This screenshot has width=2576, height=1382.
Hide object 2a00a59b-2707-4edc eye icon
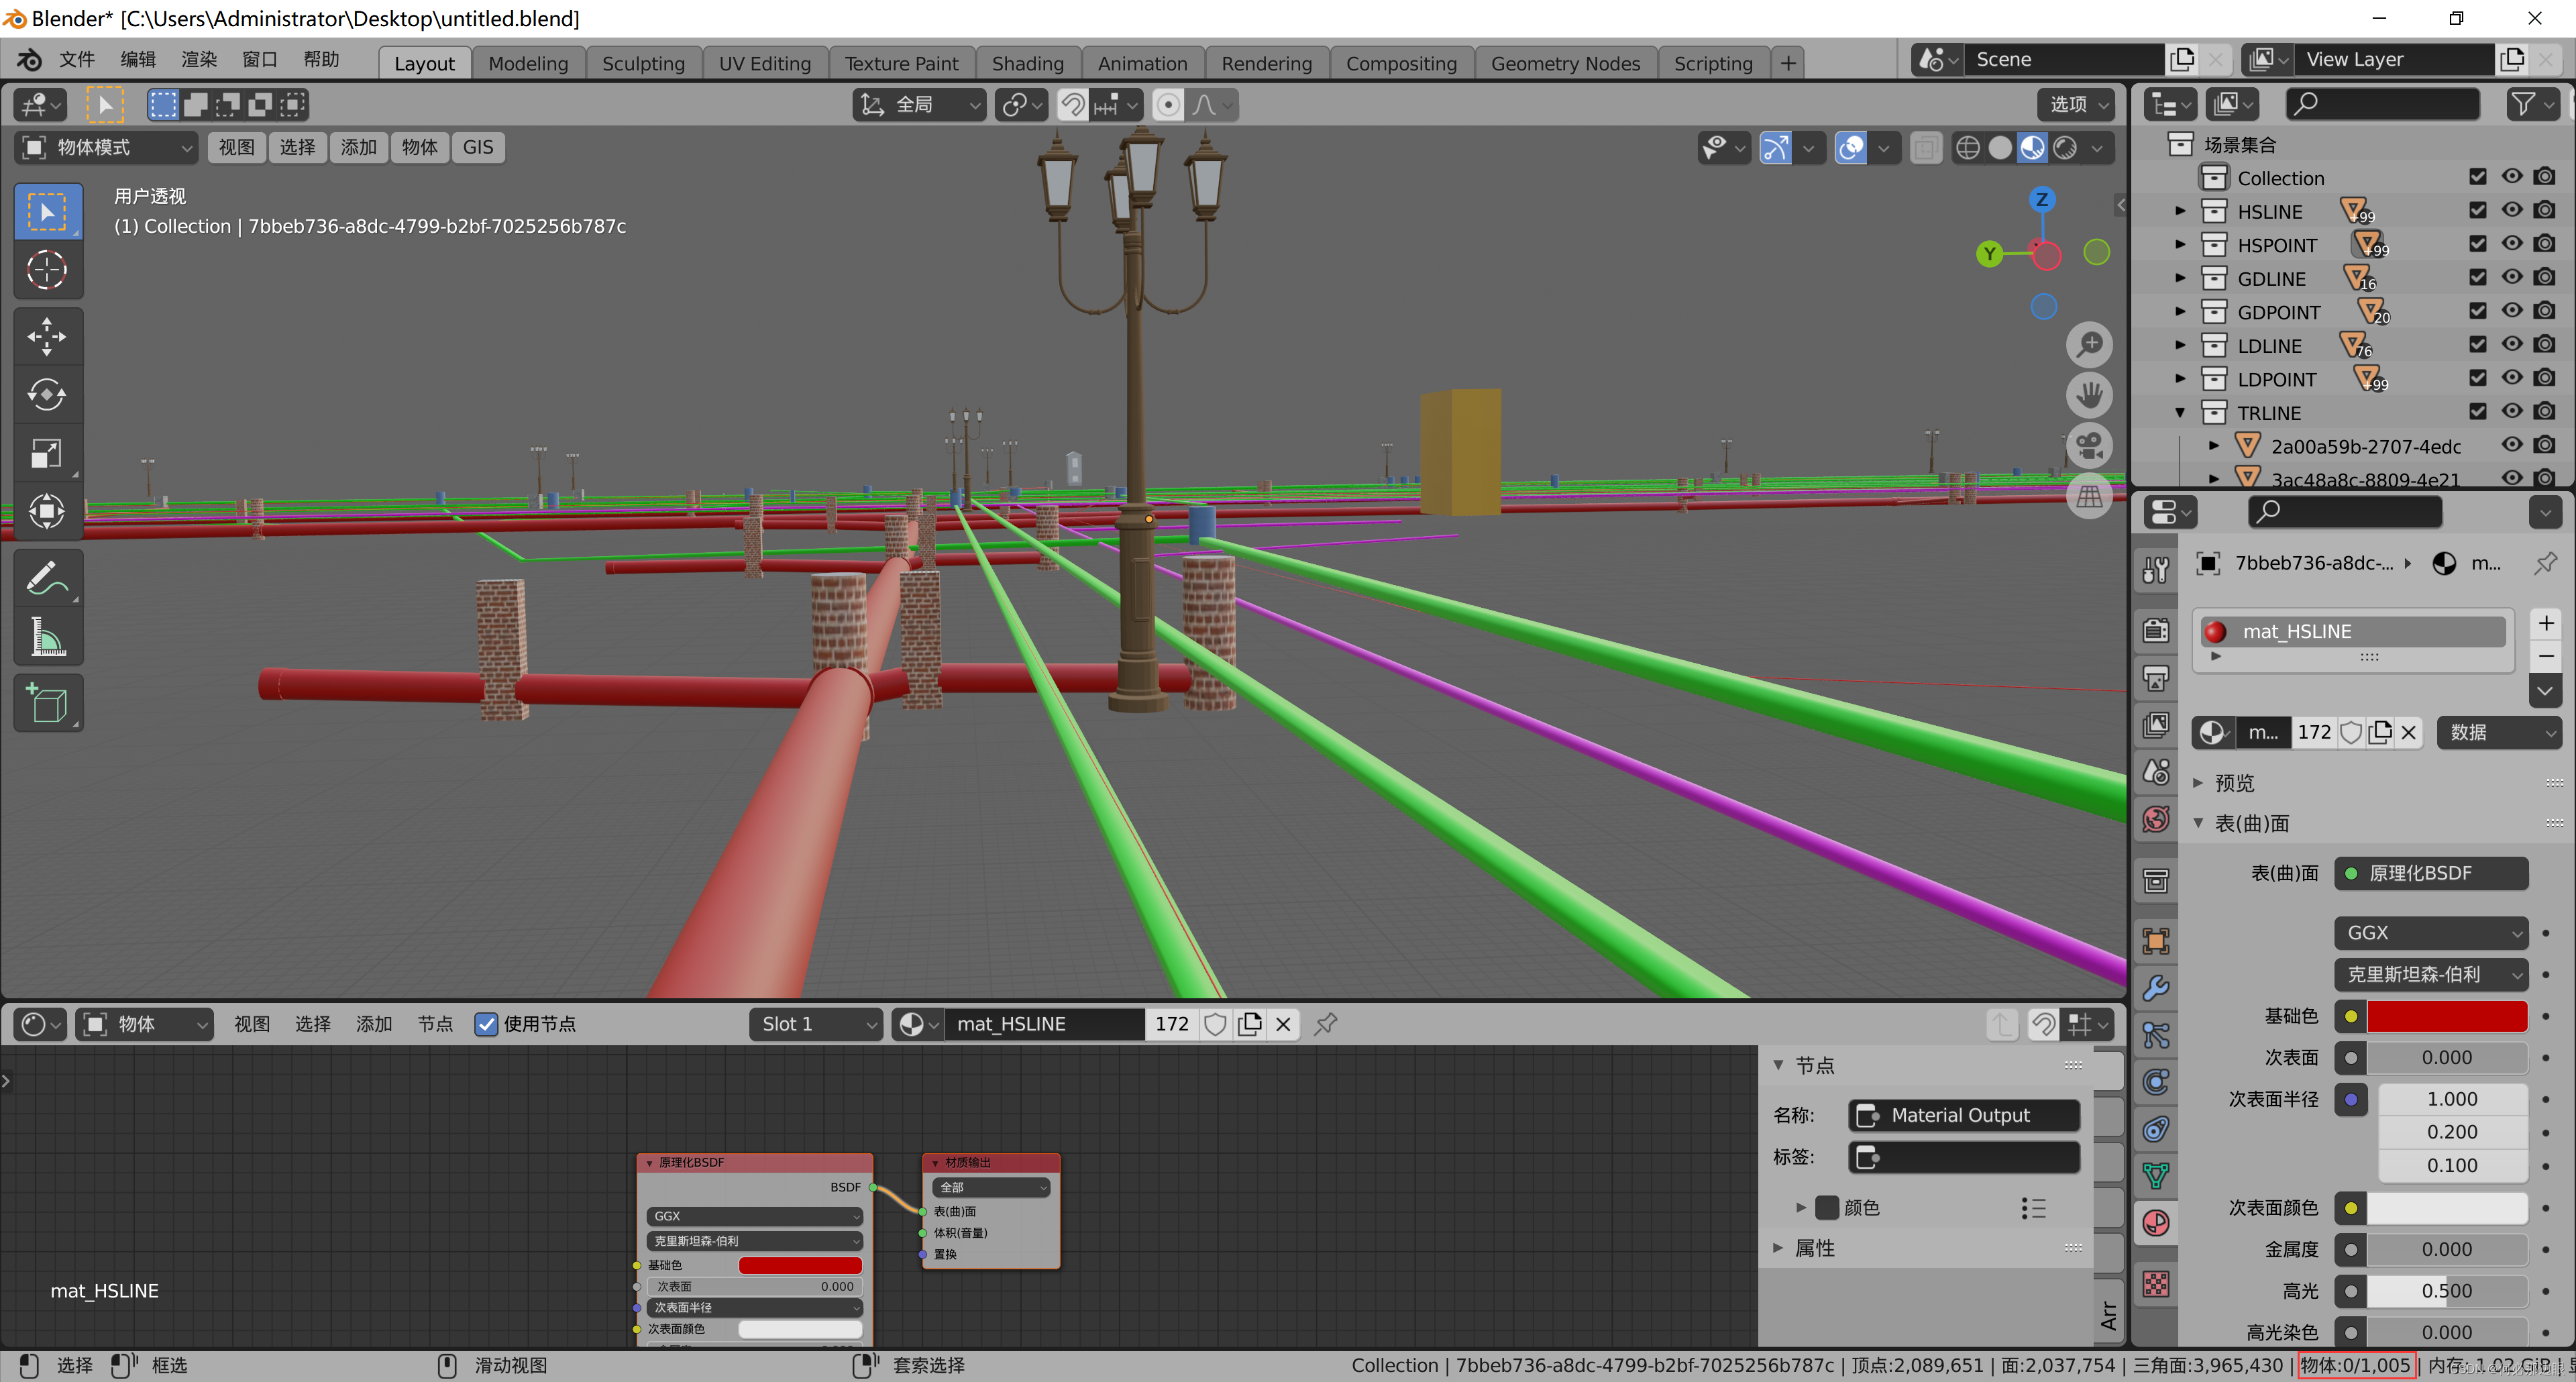(x=2511, y=445)
